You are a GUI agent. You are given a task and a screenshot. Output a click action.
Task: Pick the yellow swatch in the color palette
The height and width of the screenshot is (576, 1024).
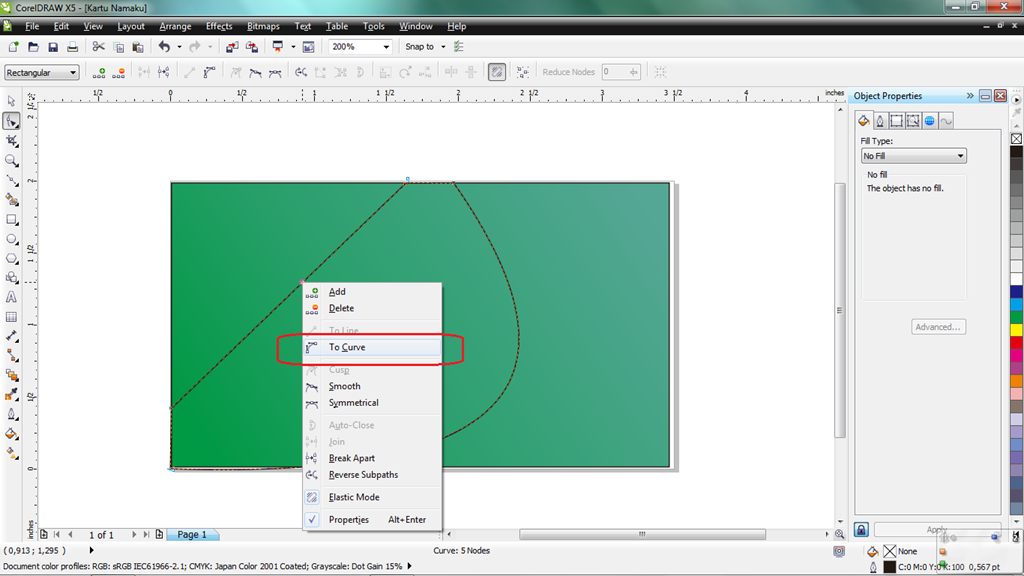1017,330
